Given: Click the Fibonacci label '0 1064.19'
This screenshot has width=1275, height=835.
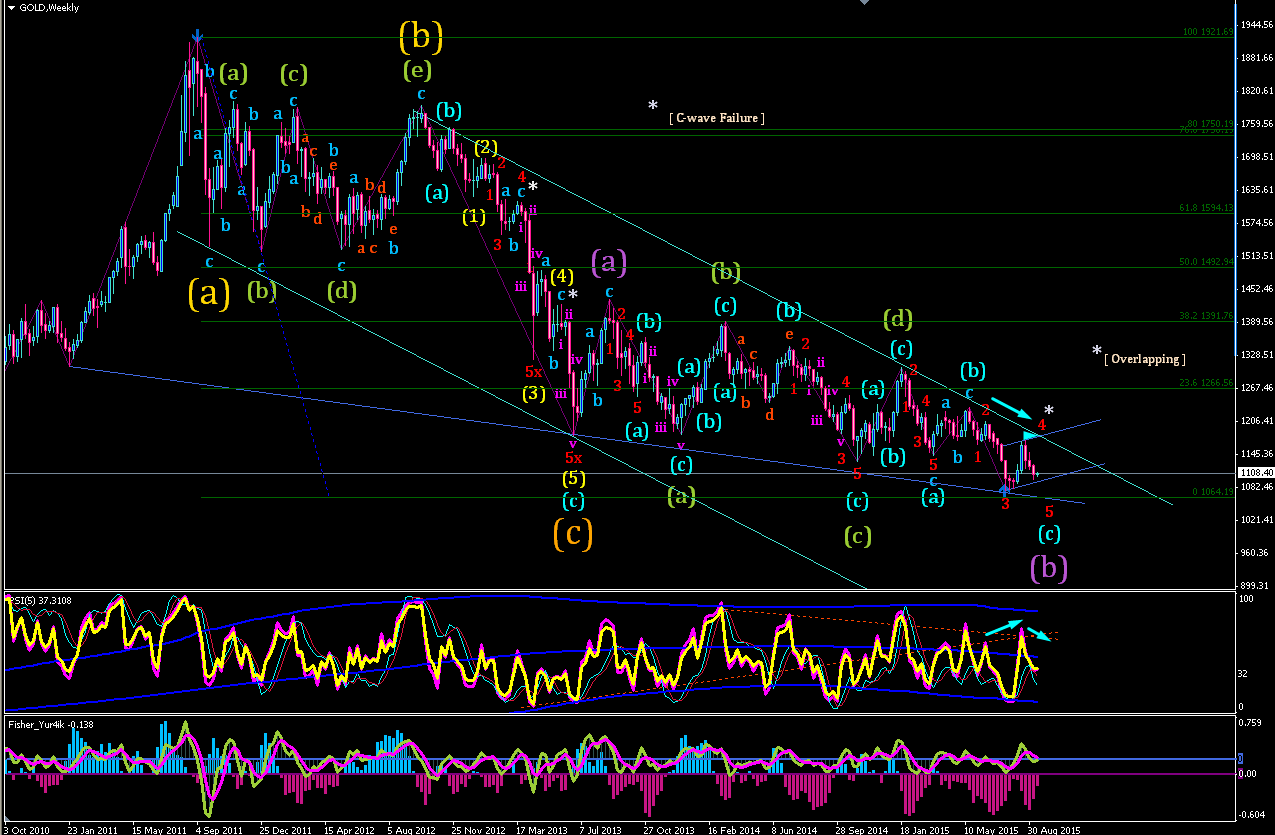Looking at the screenshot, I should [1213, 492].
